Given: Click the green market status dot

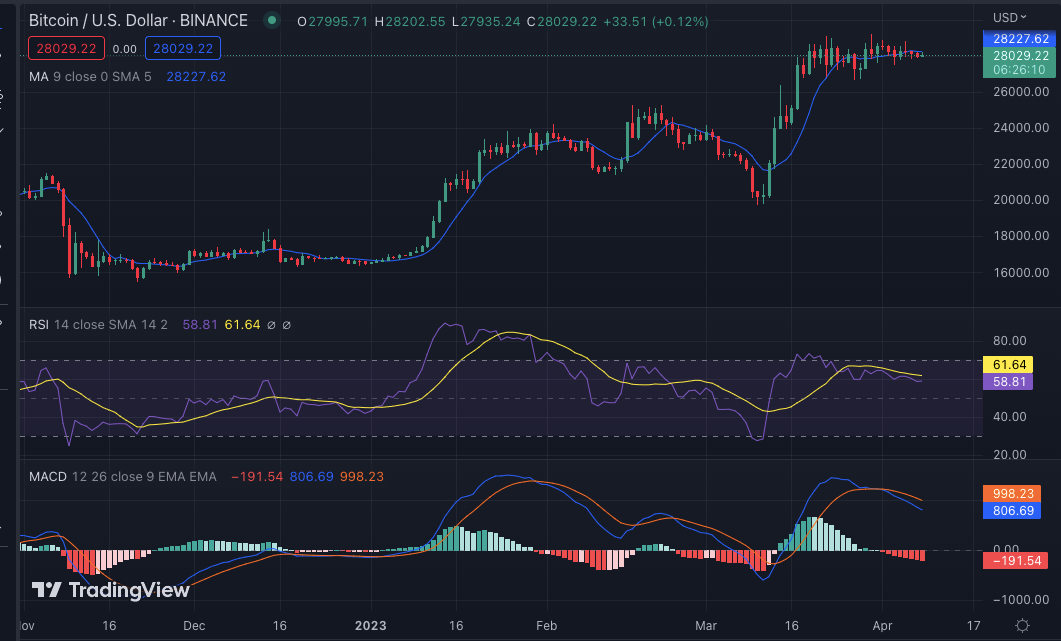Looking at the screenshot, I should (272, 20).
